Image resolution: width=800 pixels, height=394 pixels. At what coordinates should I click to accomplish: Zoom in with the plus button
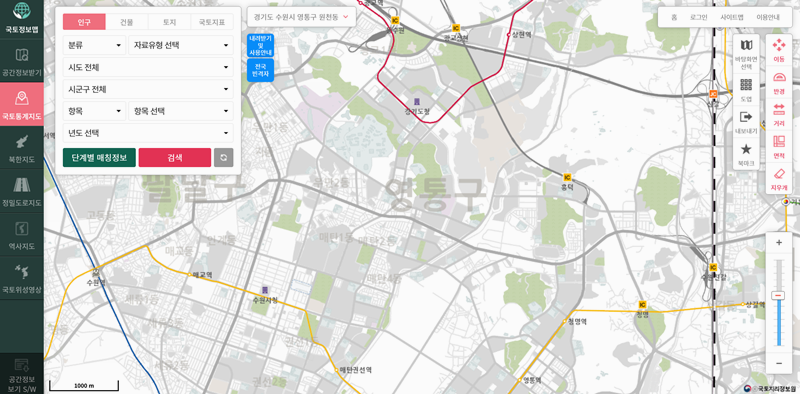779,243
